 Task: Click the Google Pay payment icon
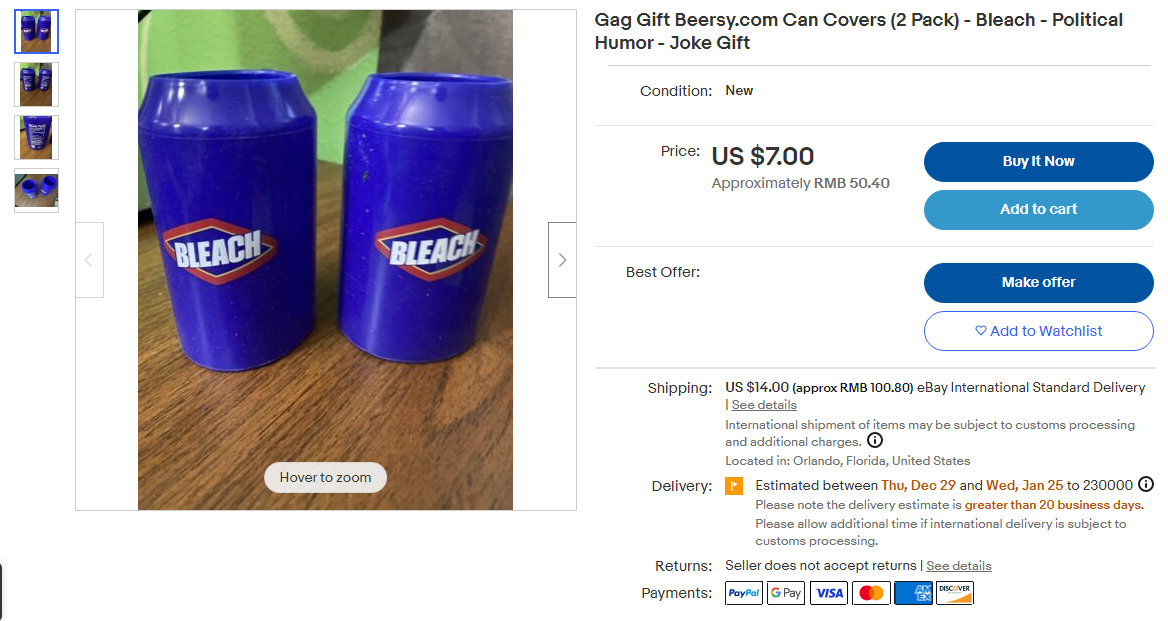pos(786,593)
